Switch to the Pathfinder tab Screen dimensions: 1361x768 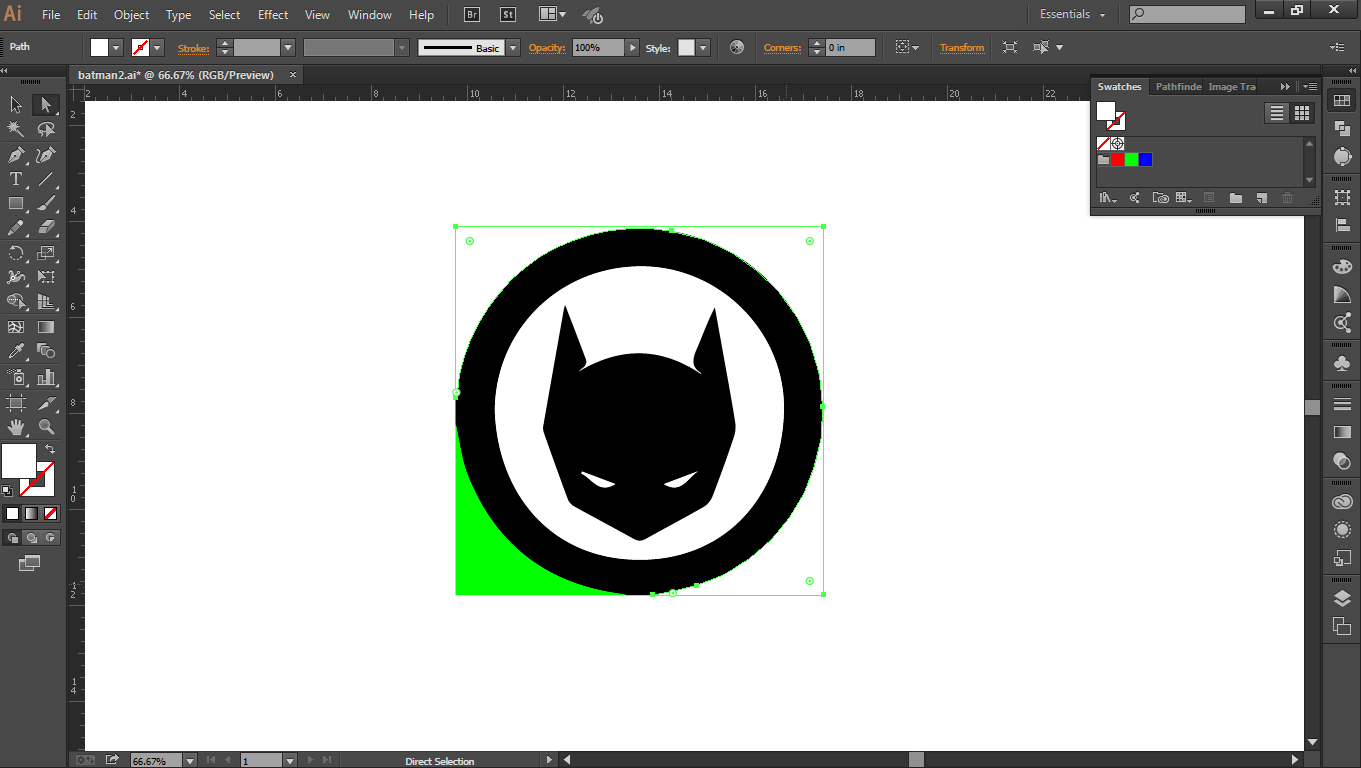1176,86
